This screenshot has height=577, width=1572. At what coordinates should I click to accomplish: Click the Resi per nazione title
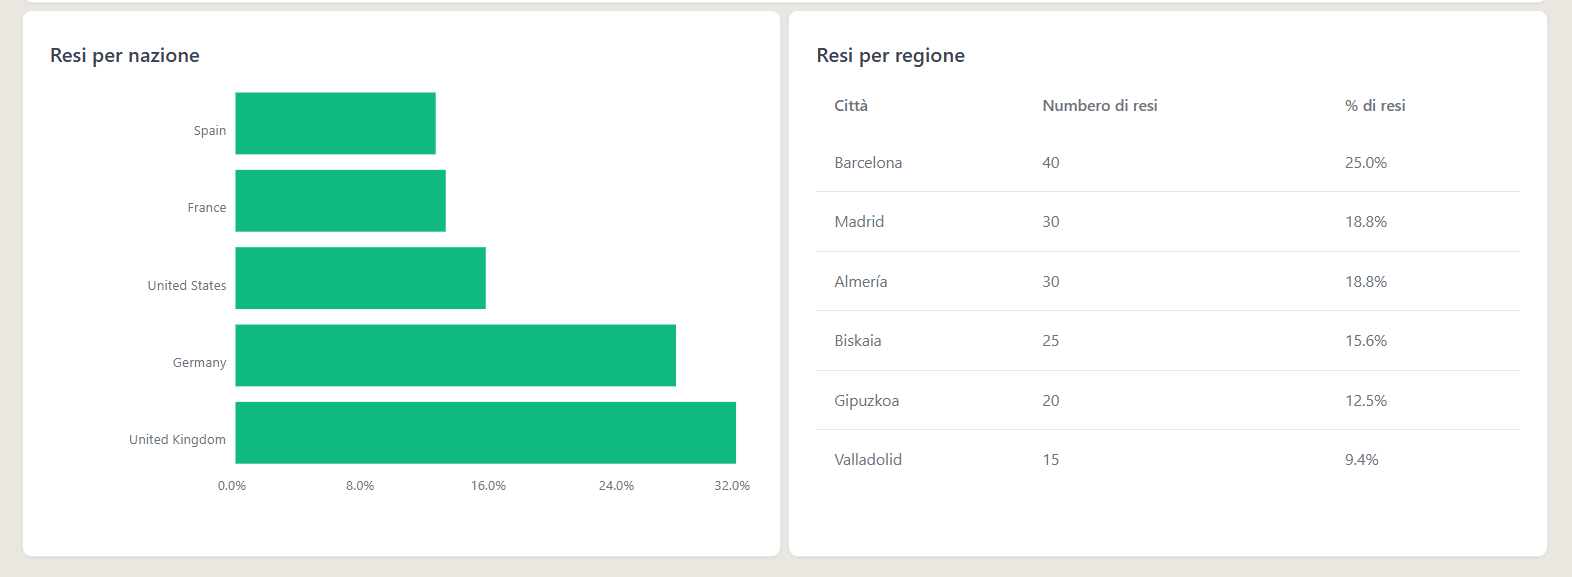tap(125, 56)
